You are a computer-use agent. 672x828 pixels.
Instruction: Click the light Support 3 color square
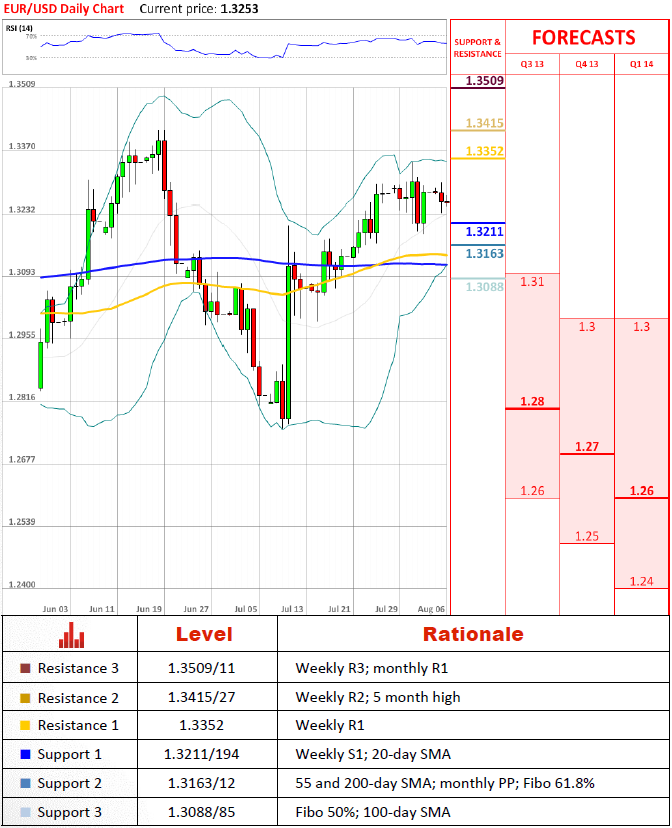pyautogui.click(x=25, y=812)
